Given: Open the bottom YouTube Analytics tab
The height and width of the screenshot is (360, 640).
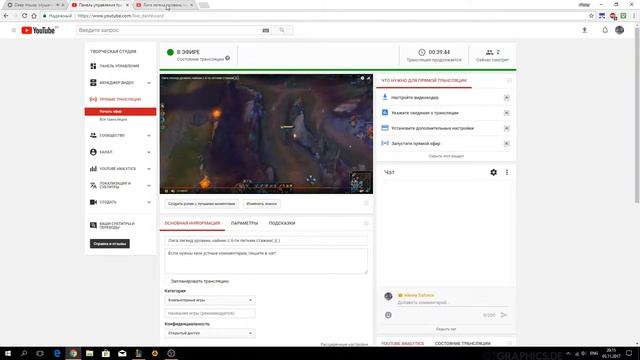Looking at the screenshot, I should (402, 344).
